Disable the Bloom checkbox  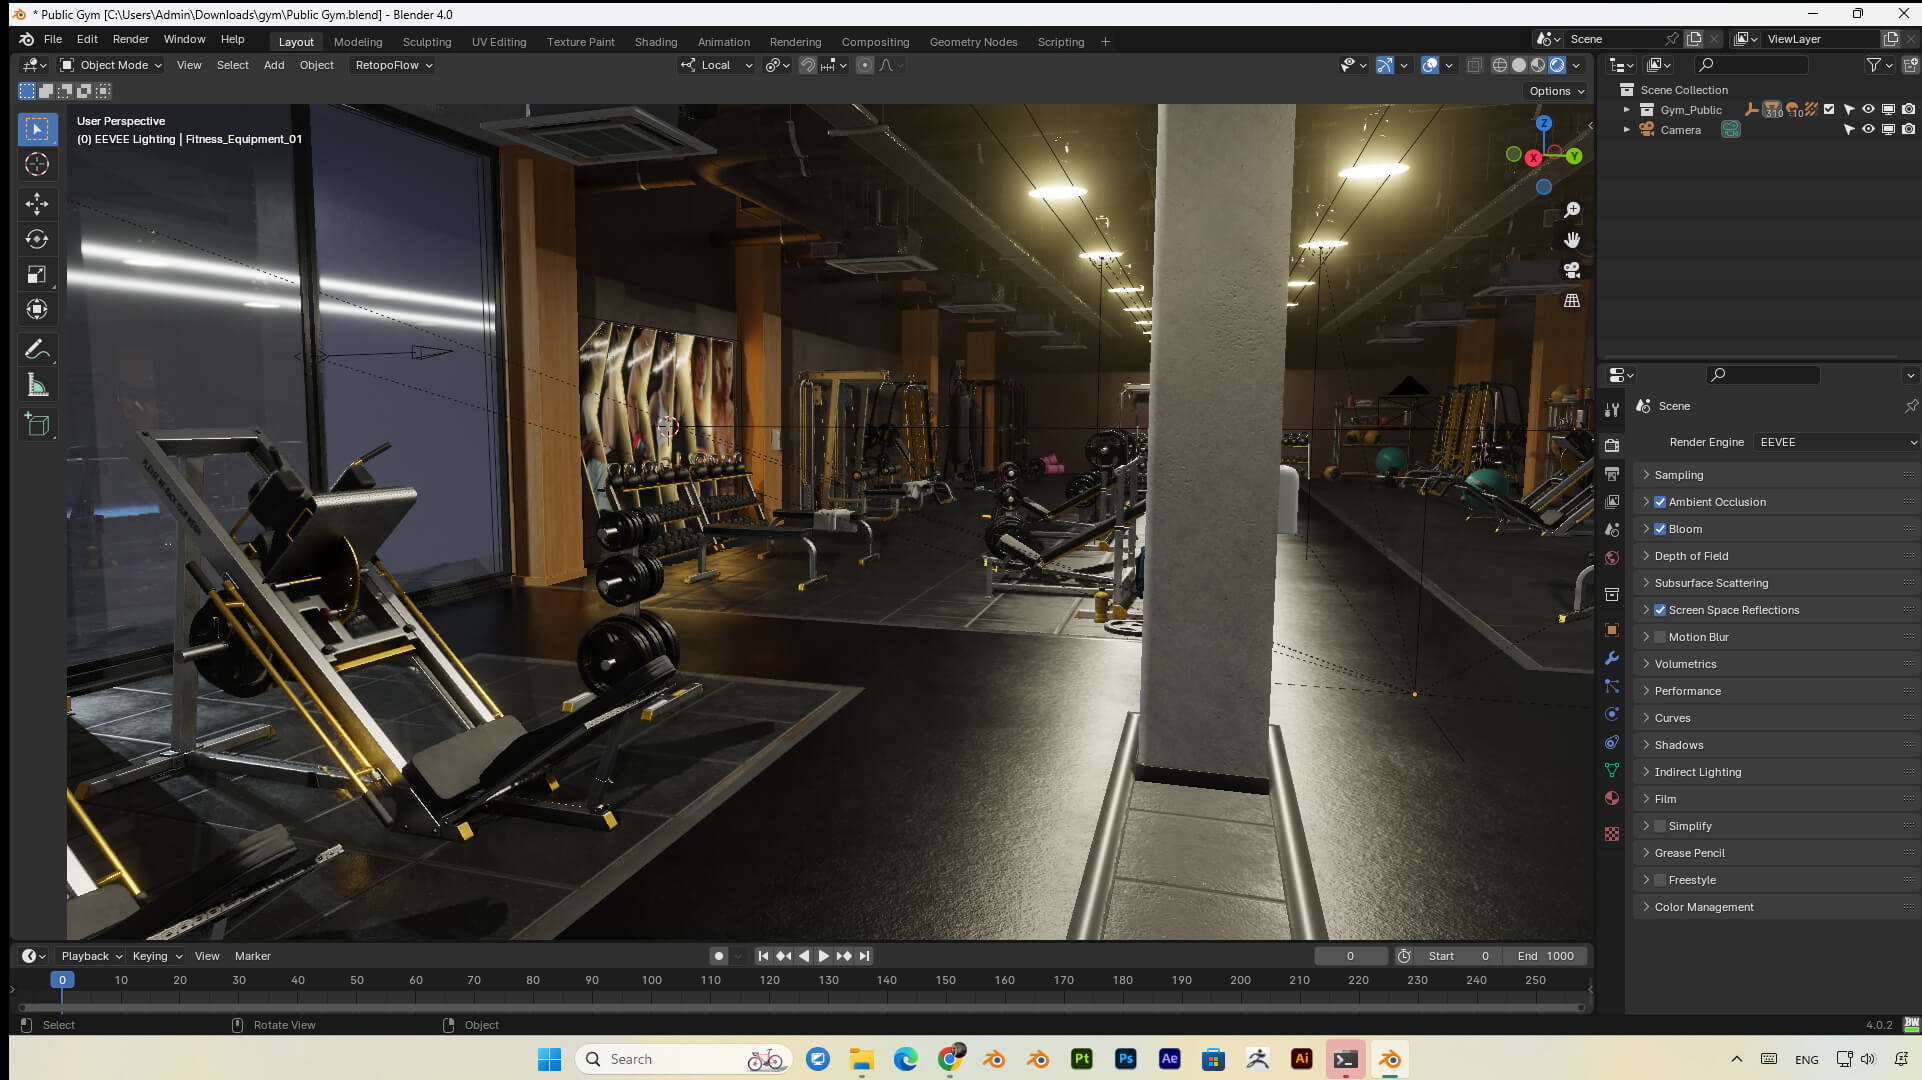pyautogui.click(x=1660, y=529)
